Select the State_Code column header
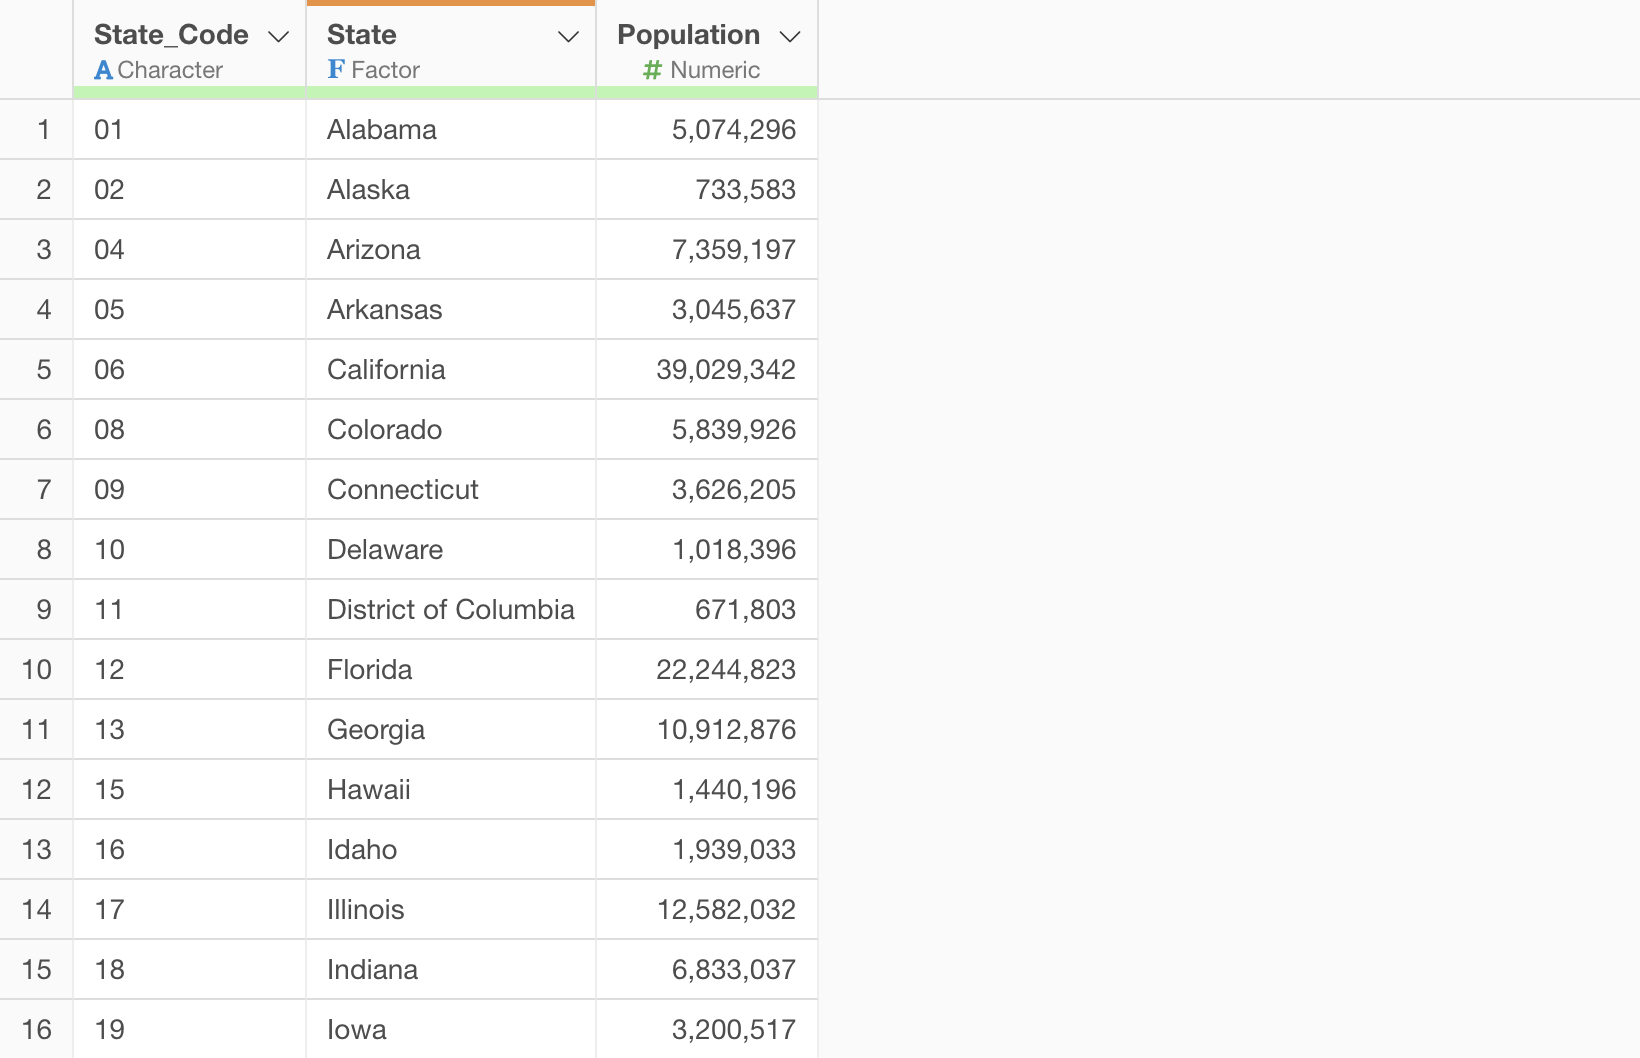Image resolution: width=1640 pixels, height=1058 pixels. tap(171, 35)
